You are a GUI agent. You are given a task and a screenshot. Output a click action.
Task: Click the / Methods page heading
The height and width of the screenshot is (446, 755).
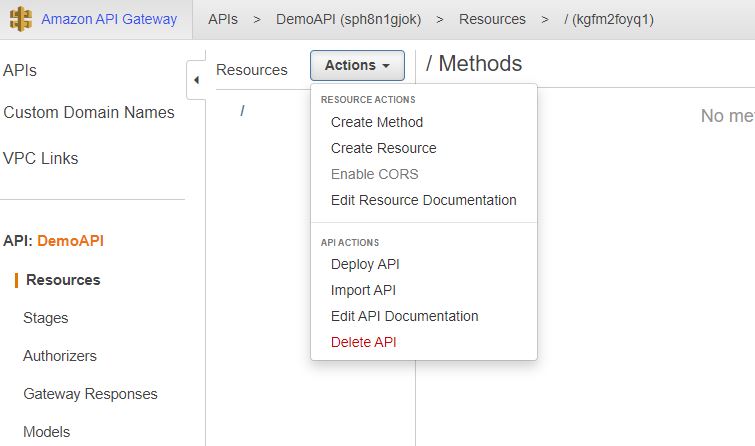tap(474, 64)
